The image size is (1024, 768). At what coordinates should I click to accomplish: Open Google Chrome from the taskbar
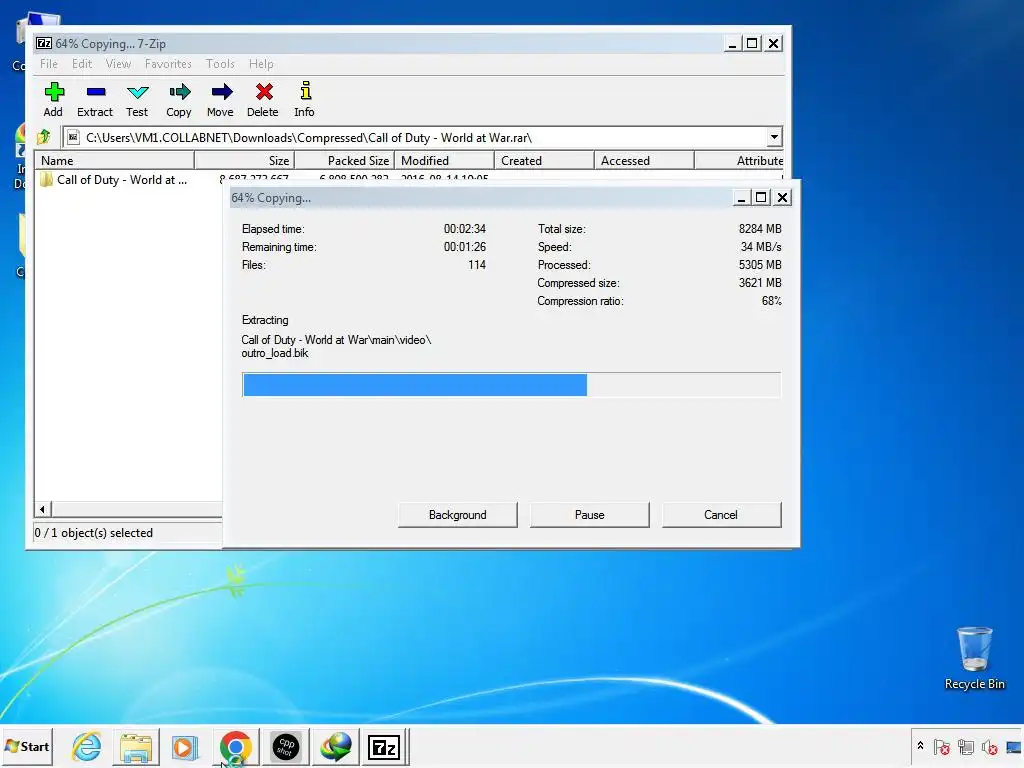(236, 746)
